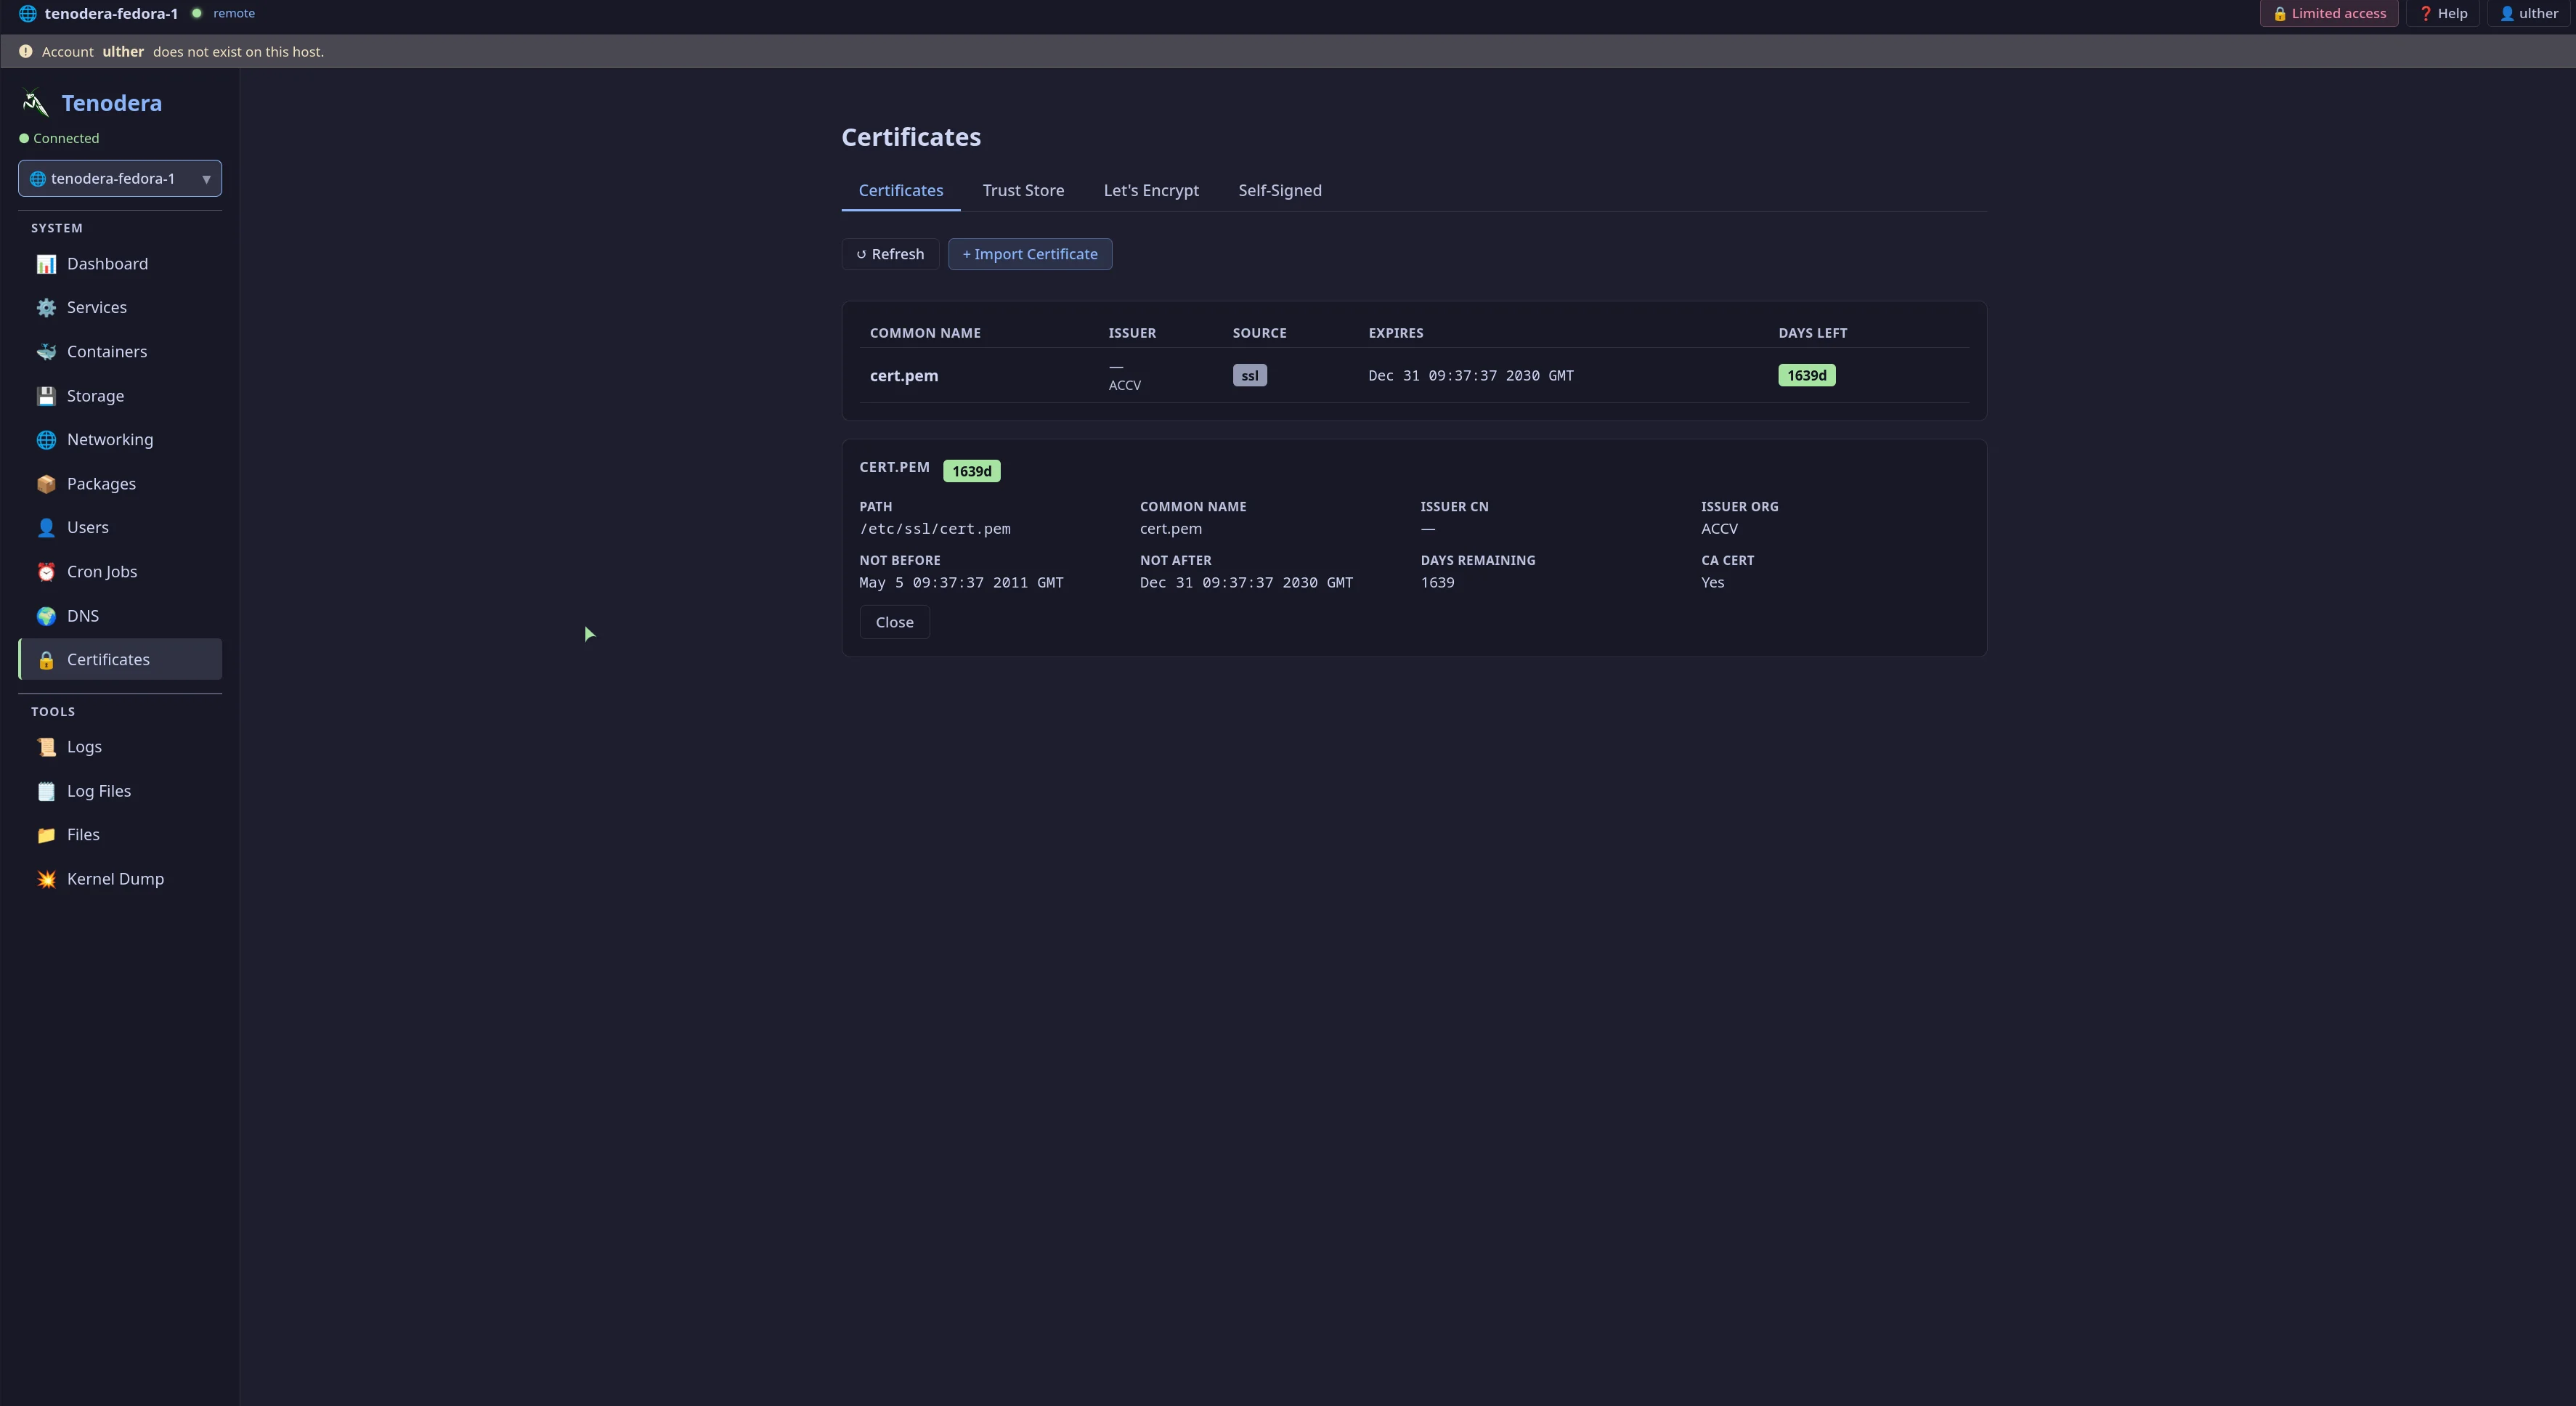Switch to the Trust Store tab
2576x1406 pixels.
coord(1023,191)
